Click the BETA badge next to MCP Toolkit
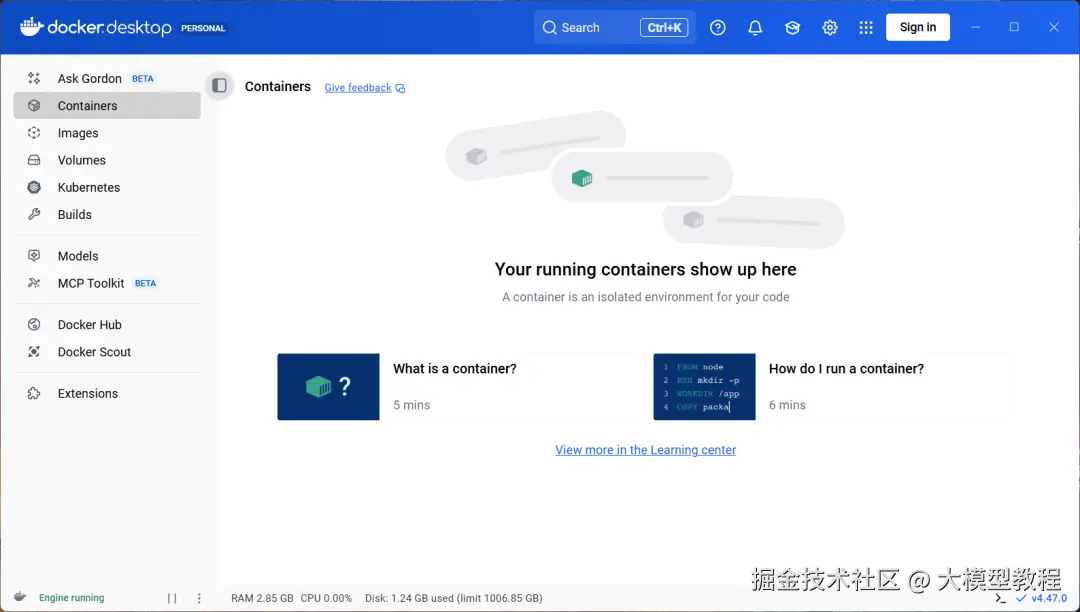Image resolution: width=1080 pixels, height=612 pixels. (145, 283)
